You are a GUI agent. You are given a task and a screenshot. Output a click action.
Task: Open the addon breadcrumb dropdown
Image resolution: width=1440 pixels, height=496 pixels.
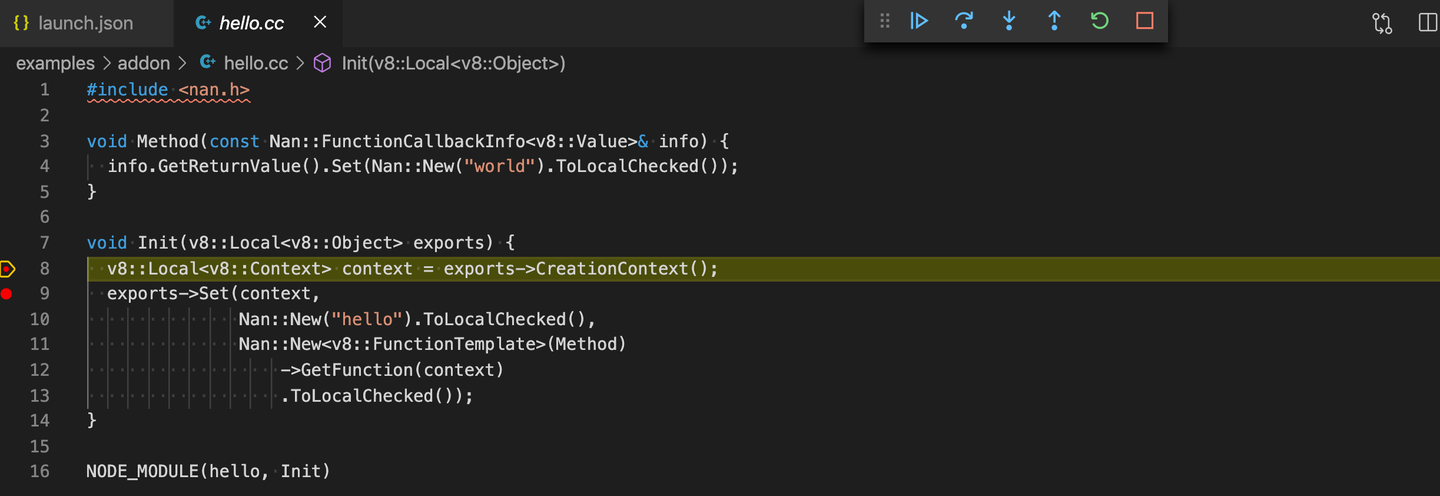coord(144,63)
